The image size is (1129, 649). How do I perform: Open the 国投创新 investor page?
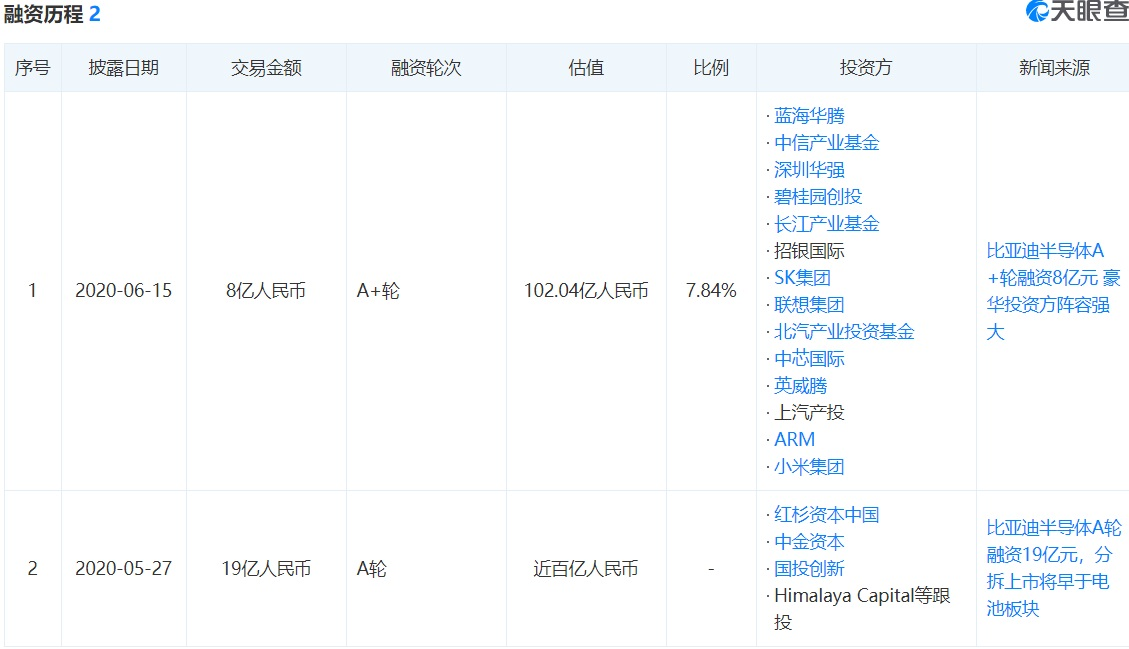pos(809,569)
